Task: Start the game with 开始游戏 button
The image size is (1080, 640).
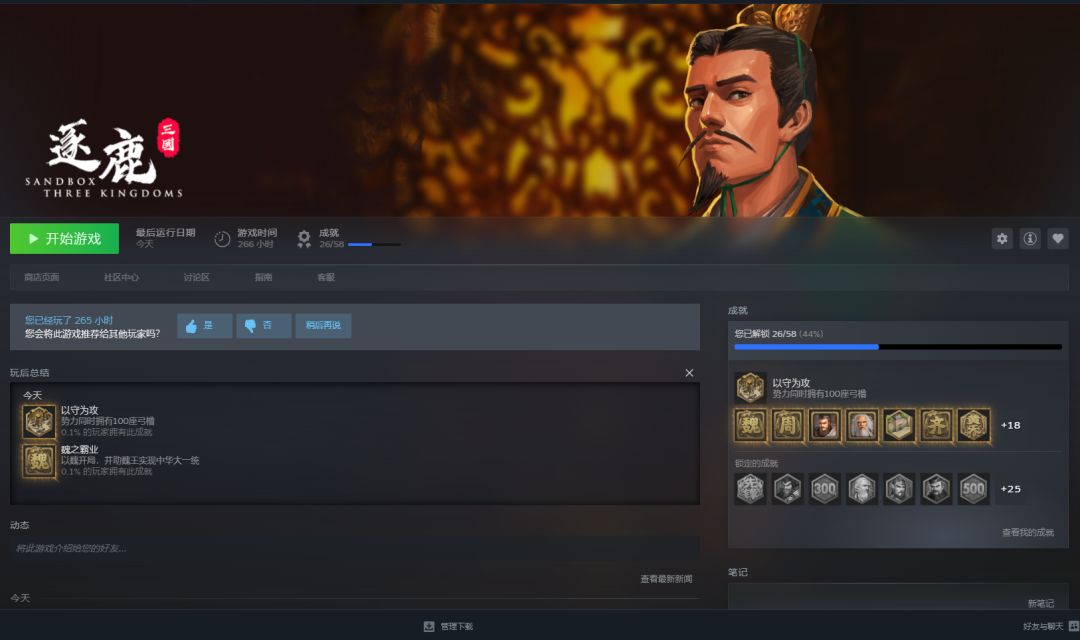Action: tap(64, 238)
